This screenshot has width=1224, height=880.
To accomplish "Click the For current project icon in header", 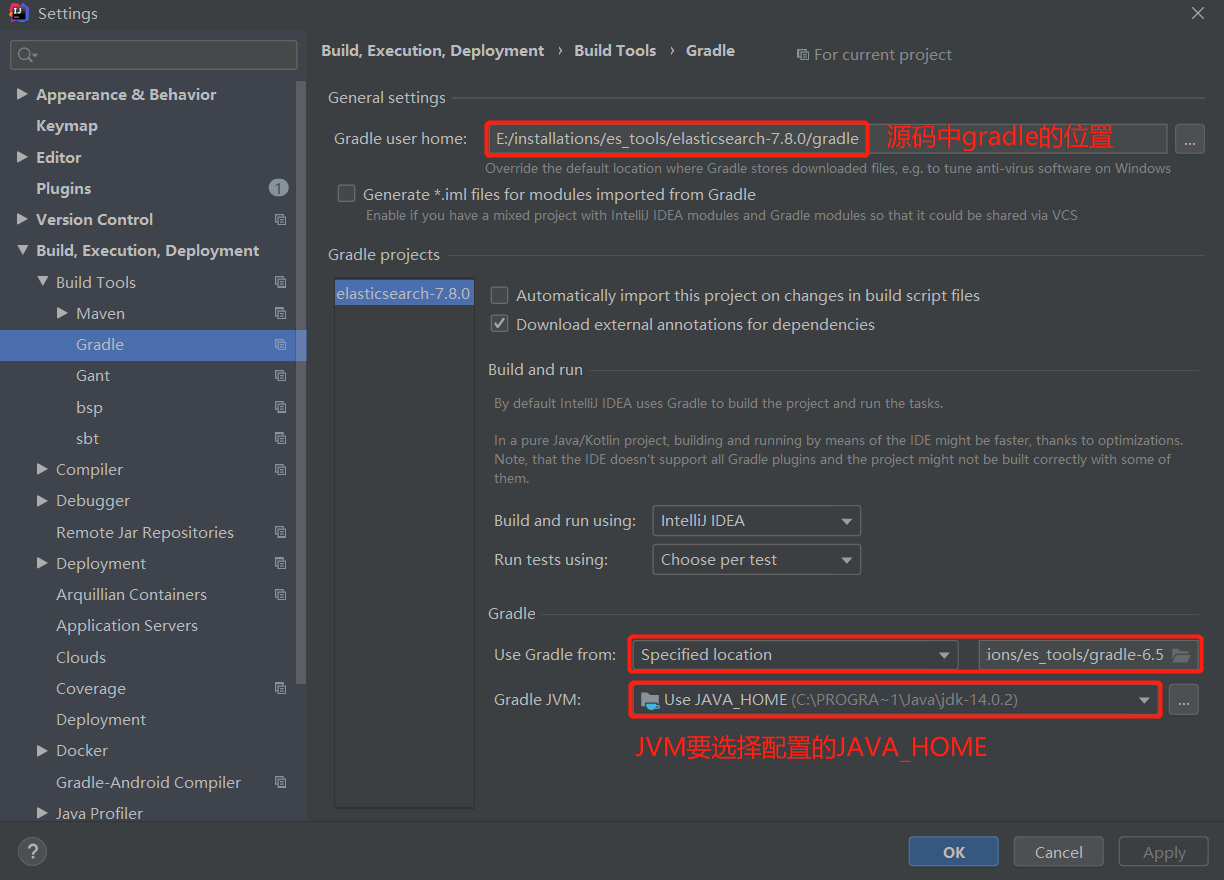I will 802,55.
